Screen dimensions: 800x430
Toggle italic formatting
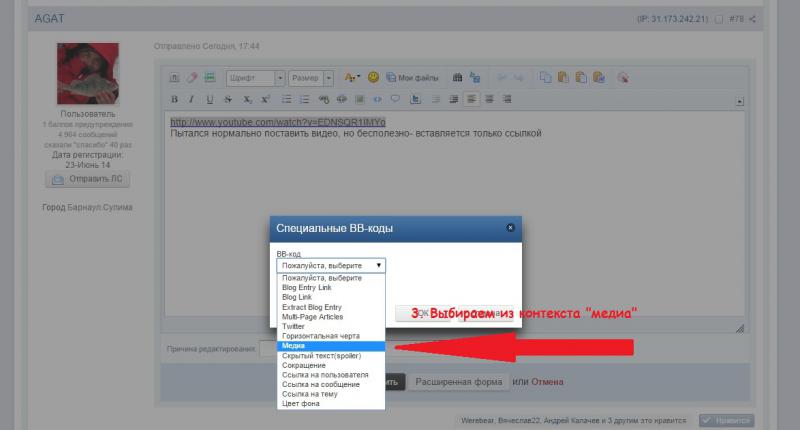click(x=192, y=99)
